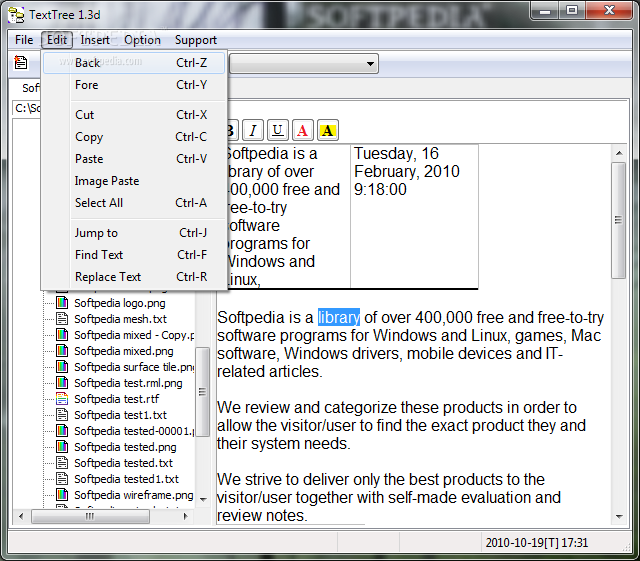Click icon of Softpedia logo.png
Screen dimensions: 640x561
coord(62,303)
